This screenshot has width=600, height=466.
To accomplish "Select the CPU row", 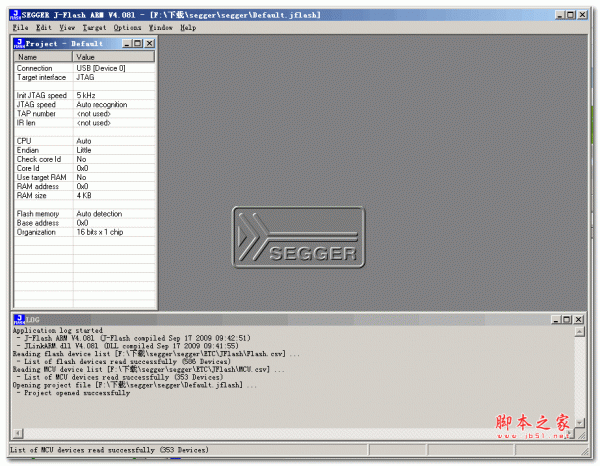I will [85, 141].
